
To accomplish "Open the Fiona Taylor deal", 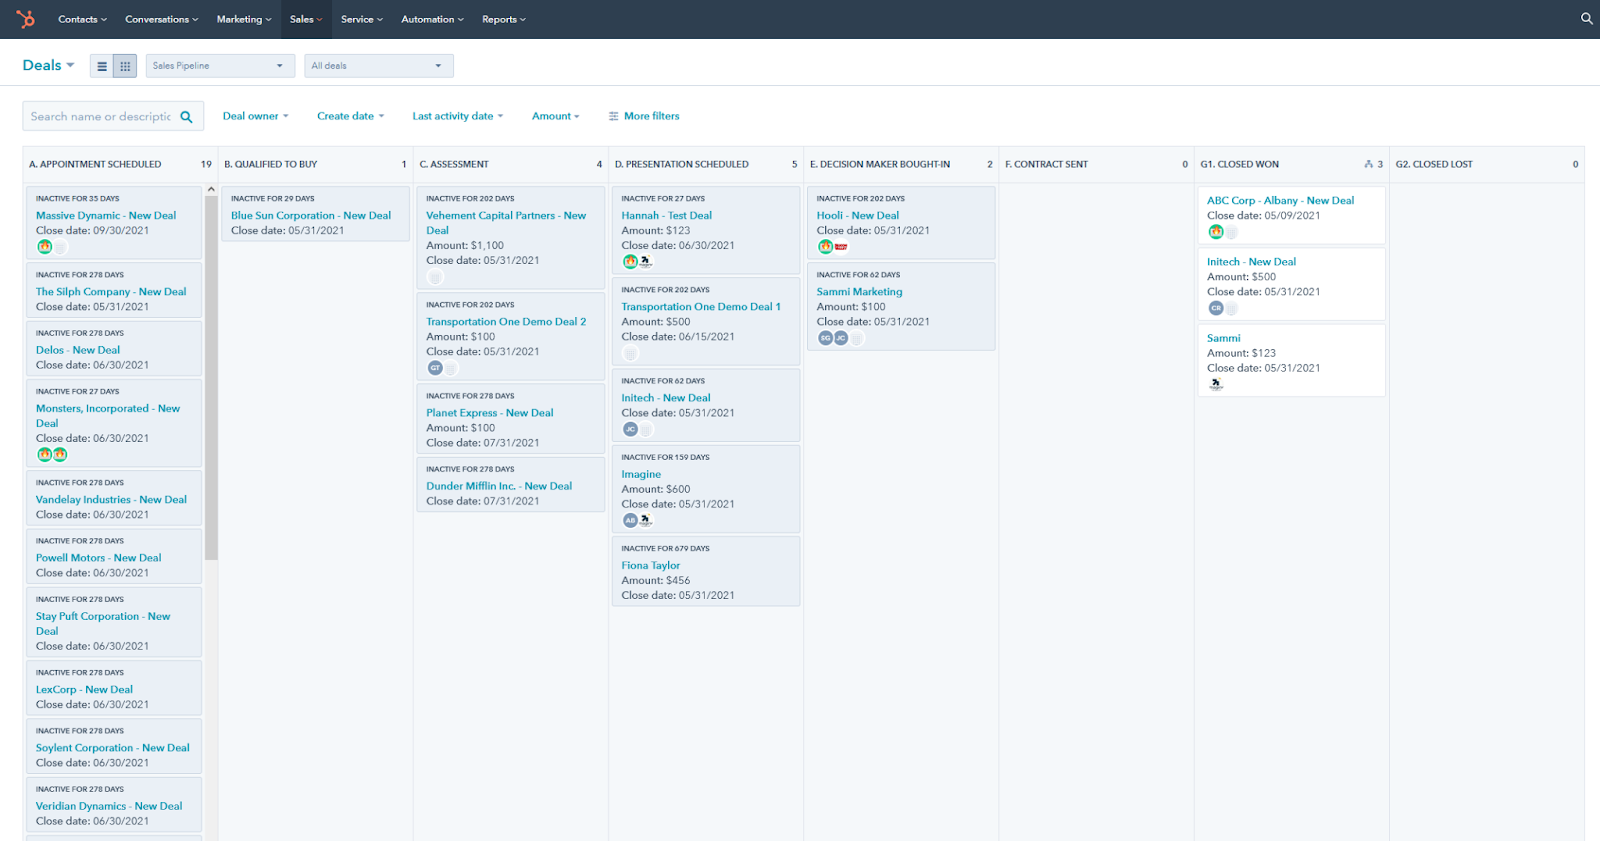I will coord(651,566).
